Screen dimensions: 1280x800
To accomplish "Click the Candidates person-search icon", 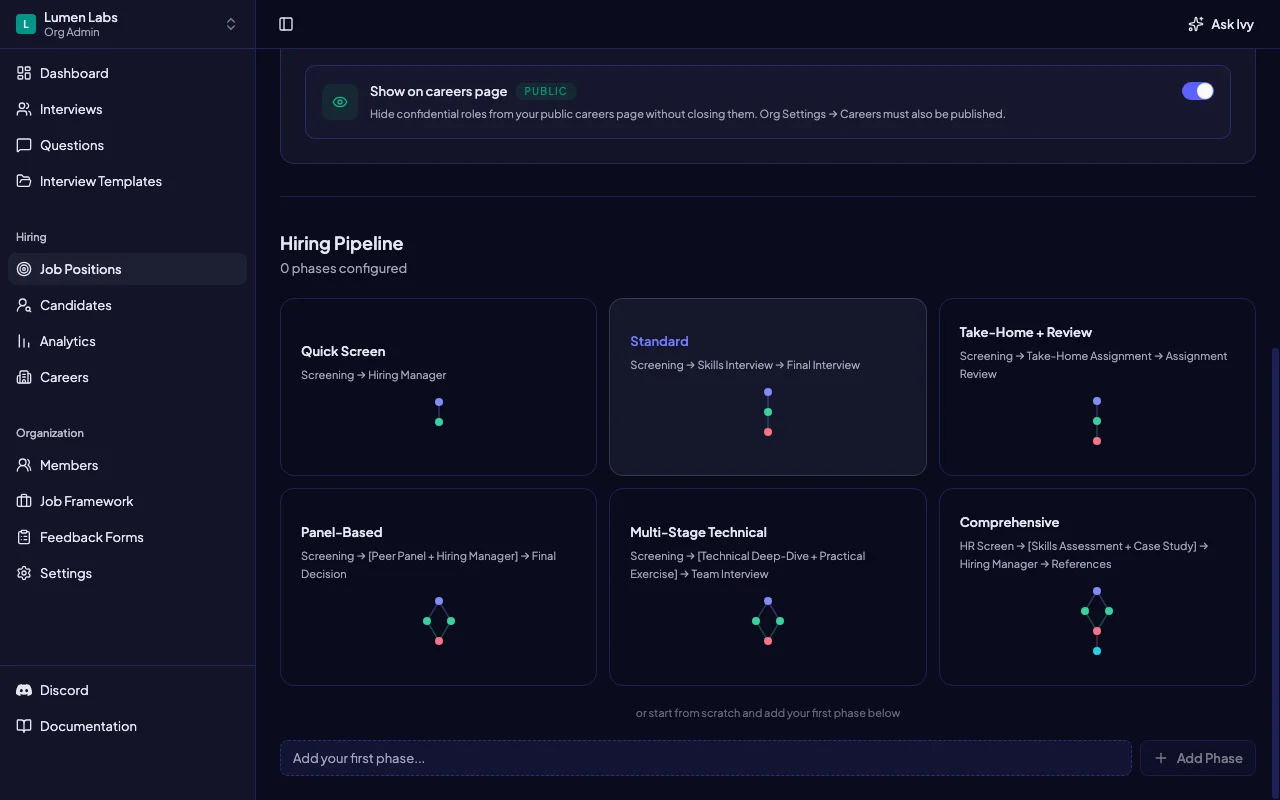I will [x=24, y=305].
